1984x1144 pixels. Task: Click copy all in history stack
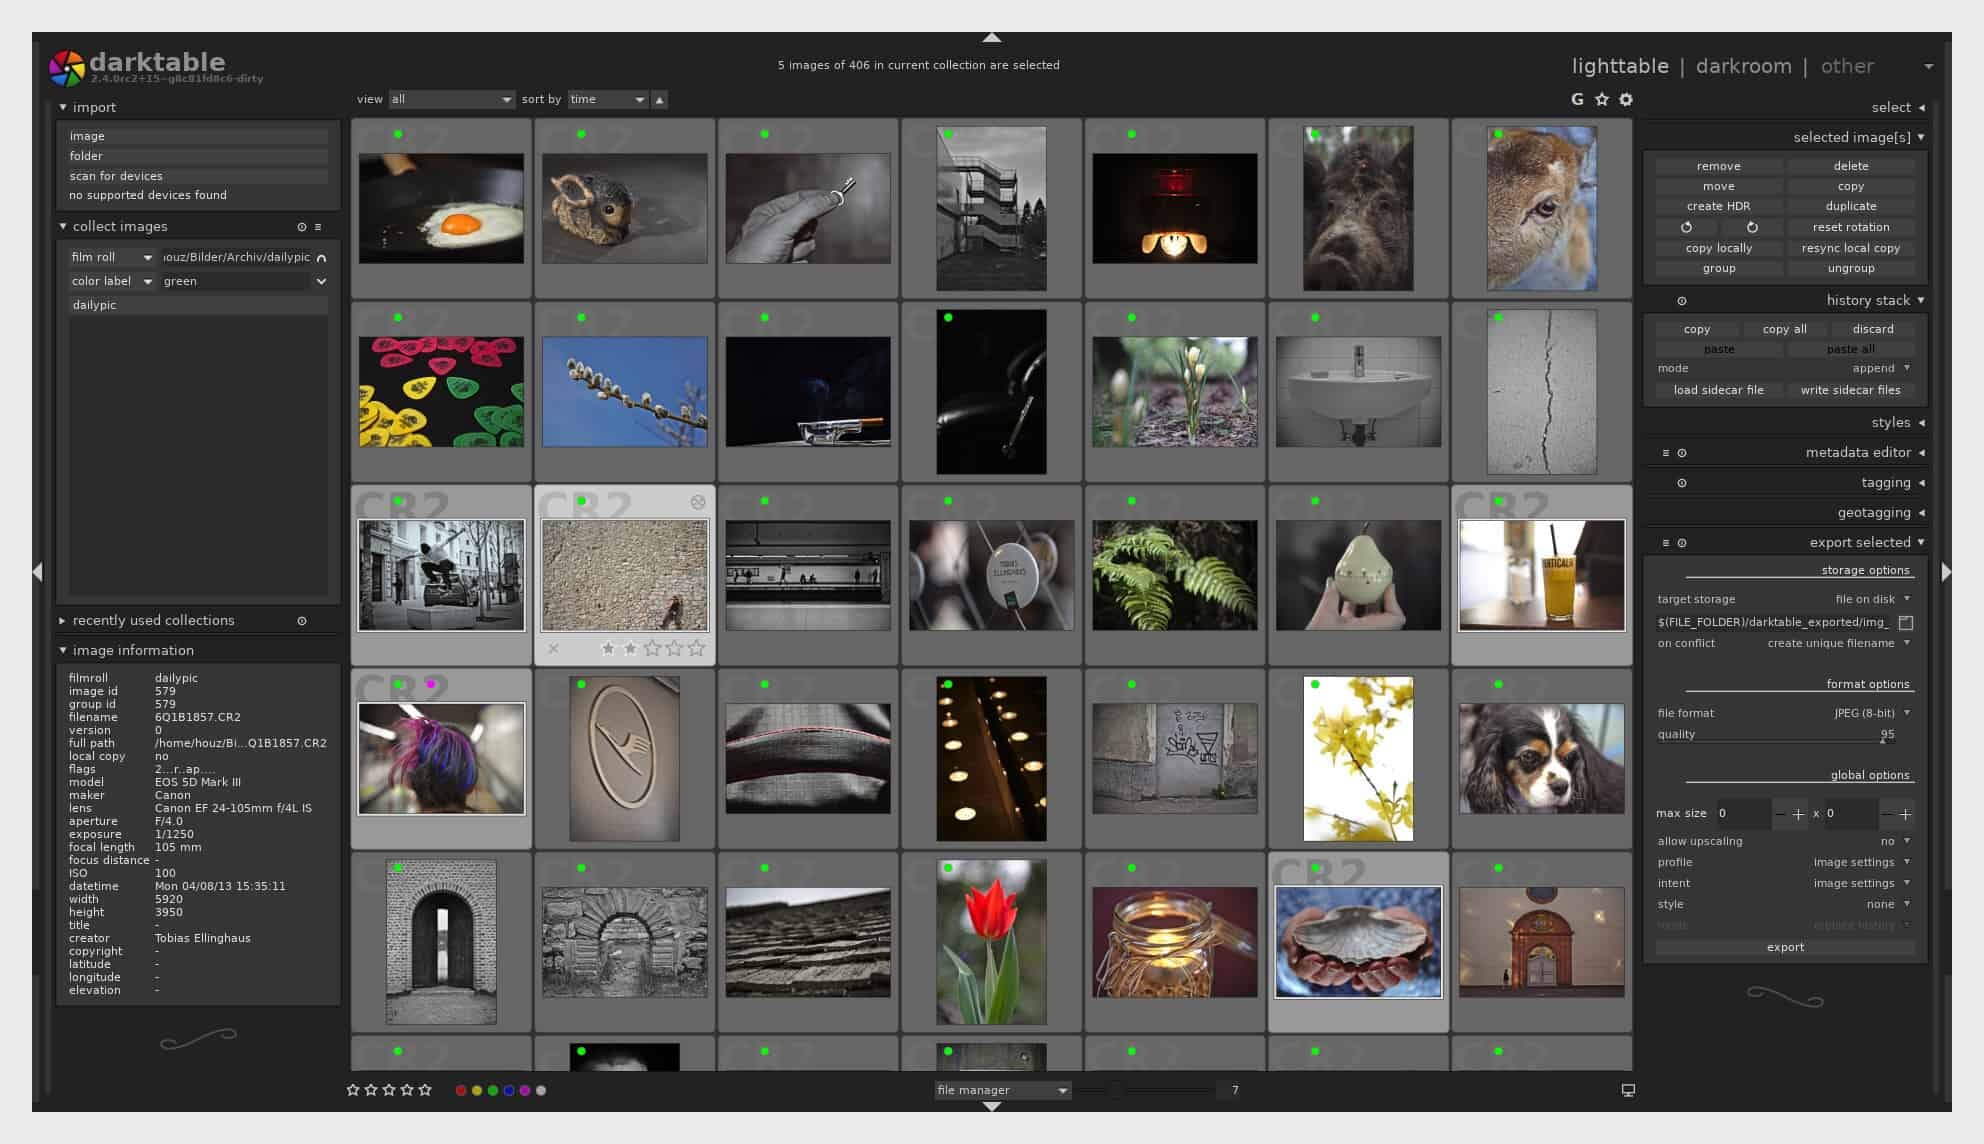pos(1784,329)
